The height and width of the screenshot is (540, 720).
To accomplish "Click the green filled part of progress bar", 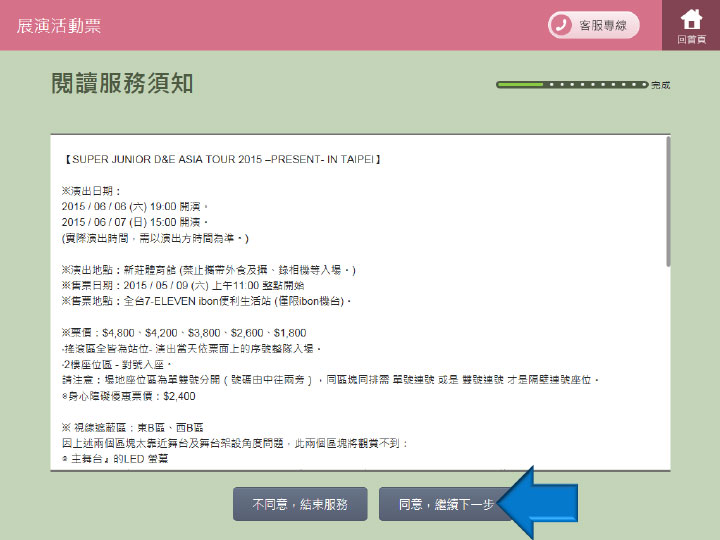I will tap(520, 85).
